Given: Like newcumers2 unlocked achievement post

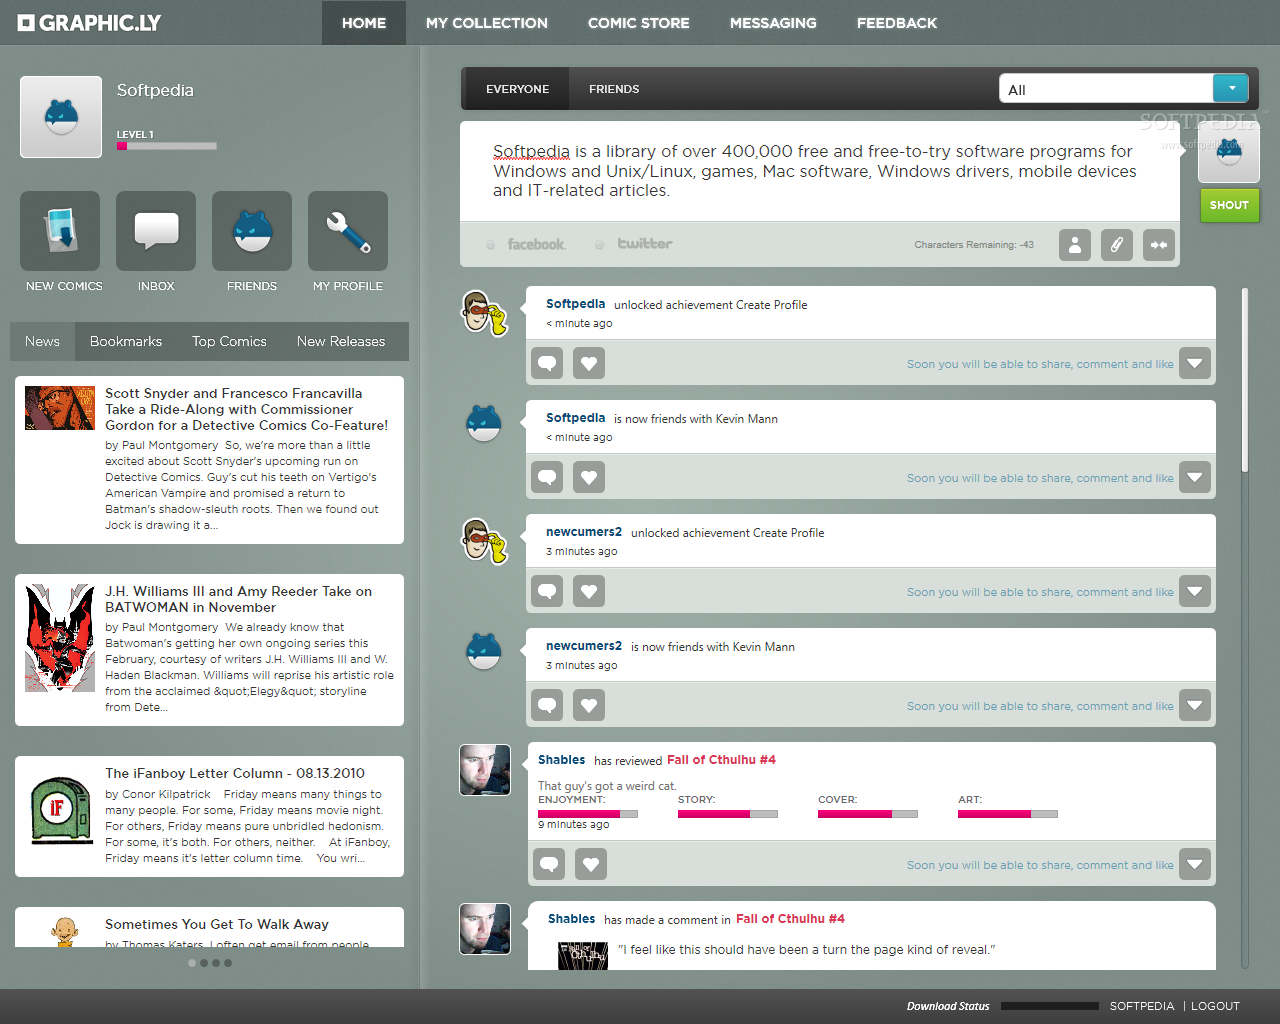Looking at the screenshot, I should (x=589, y=591).
